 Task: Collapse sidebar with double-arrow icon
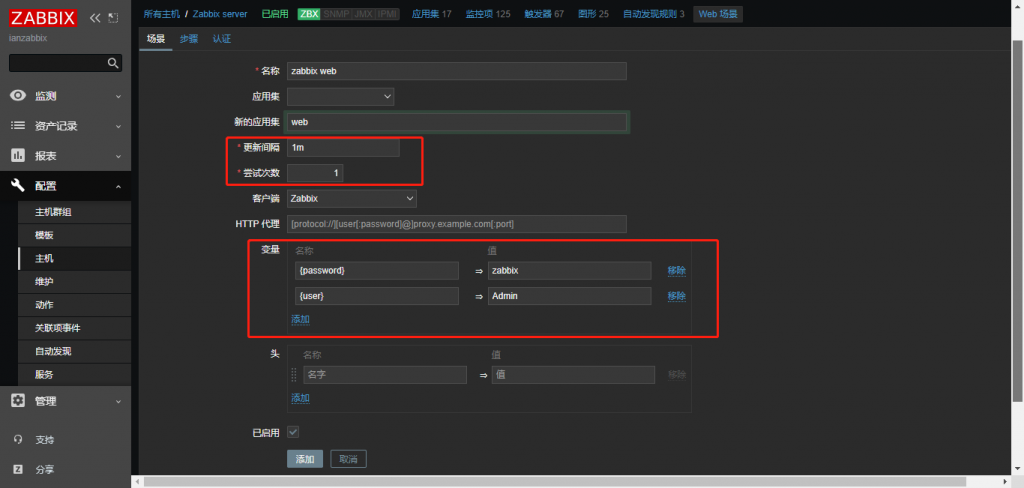coord(95,18)
